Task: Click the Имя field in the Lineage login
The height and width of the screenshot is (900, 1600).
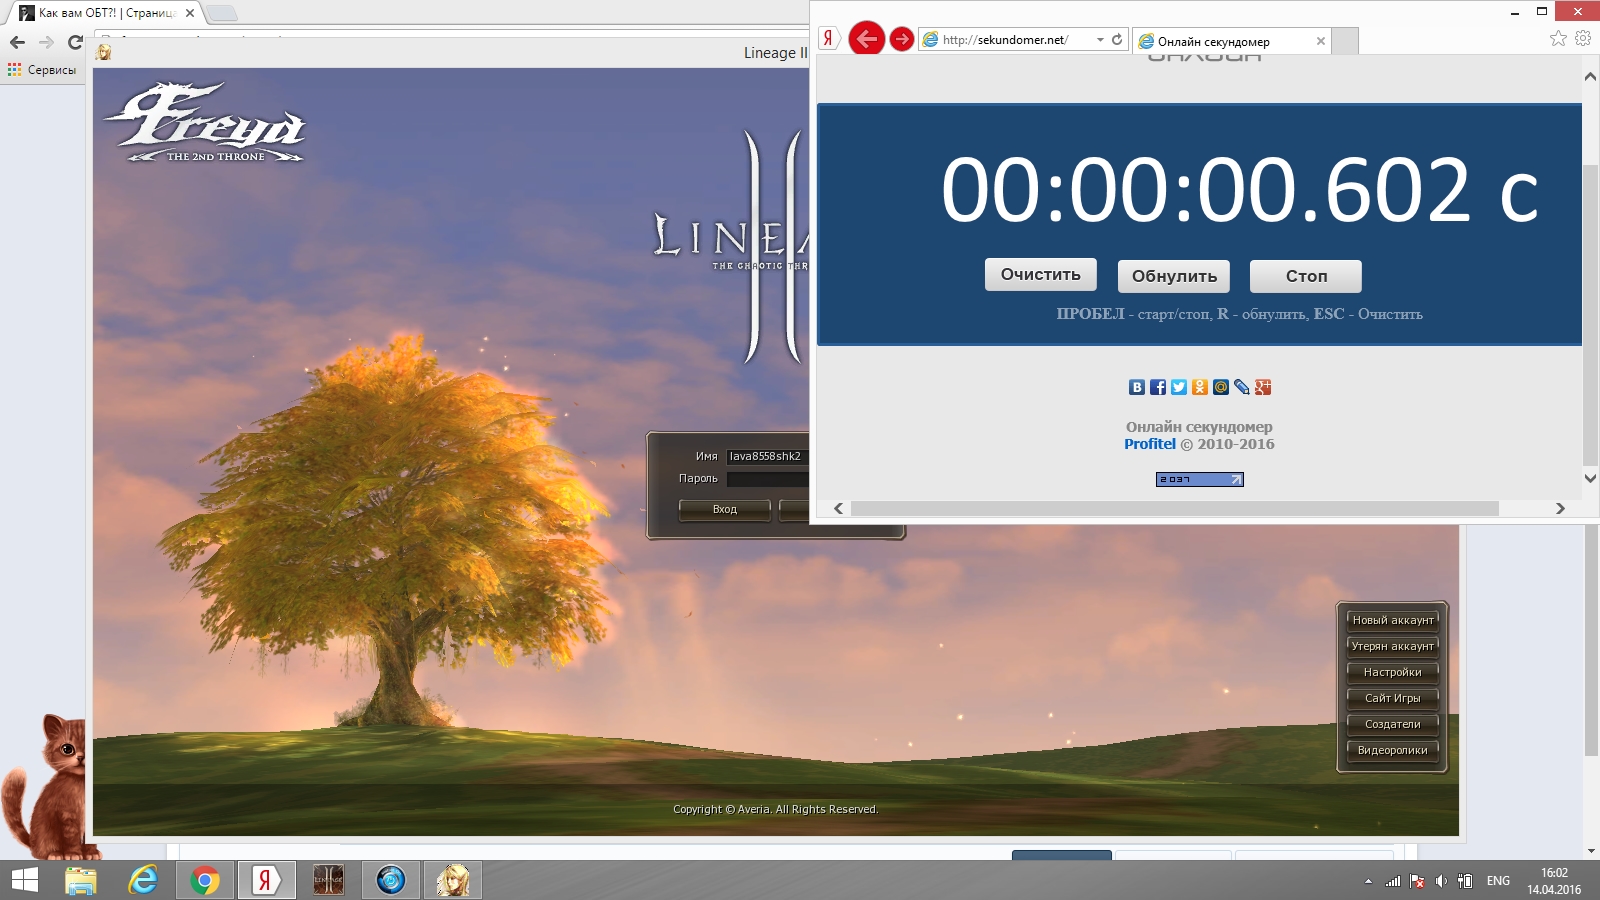Action: click(767, 456)
